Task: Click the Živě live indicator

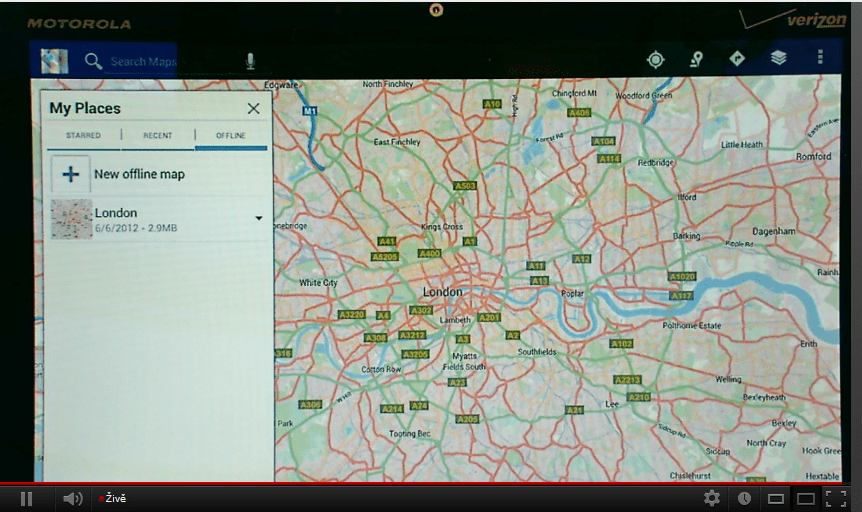Action: pyautogui.click(x=113, y=498)
